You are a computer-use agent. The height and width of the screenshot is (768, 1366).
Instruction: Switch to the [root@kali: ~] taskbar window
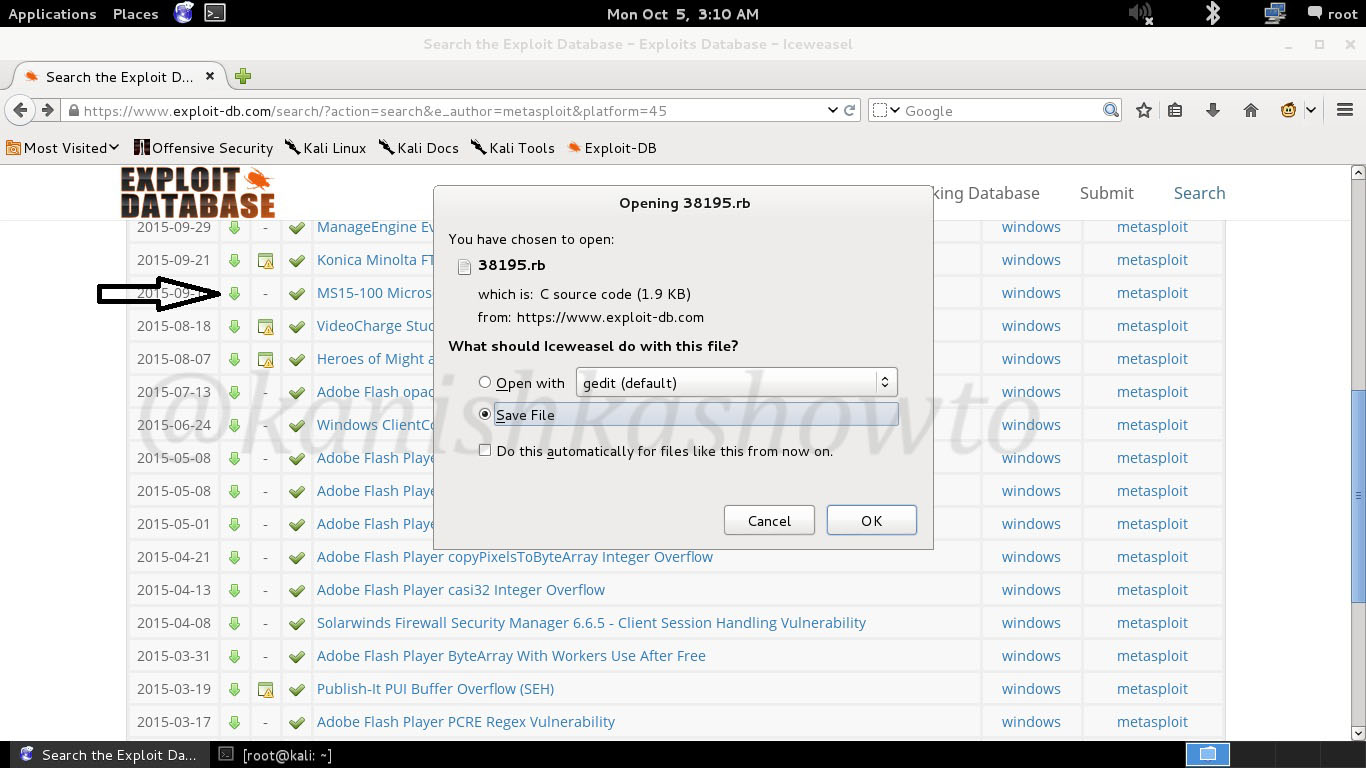[275, 755]
